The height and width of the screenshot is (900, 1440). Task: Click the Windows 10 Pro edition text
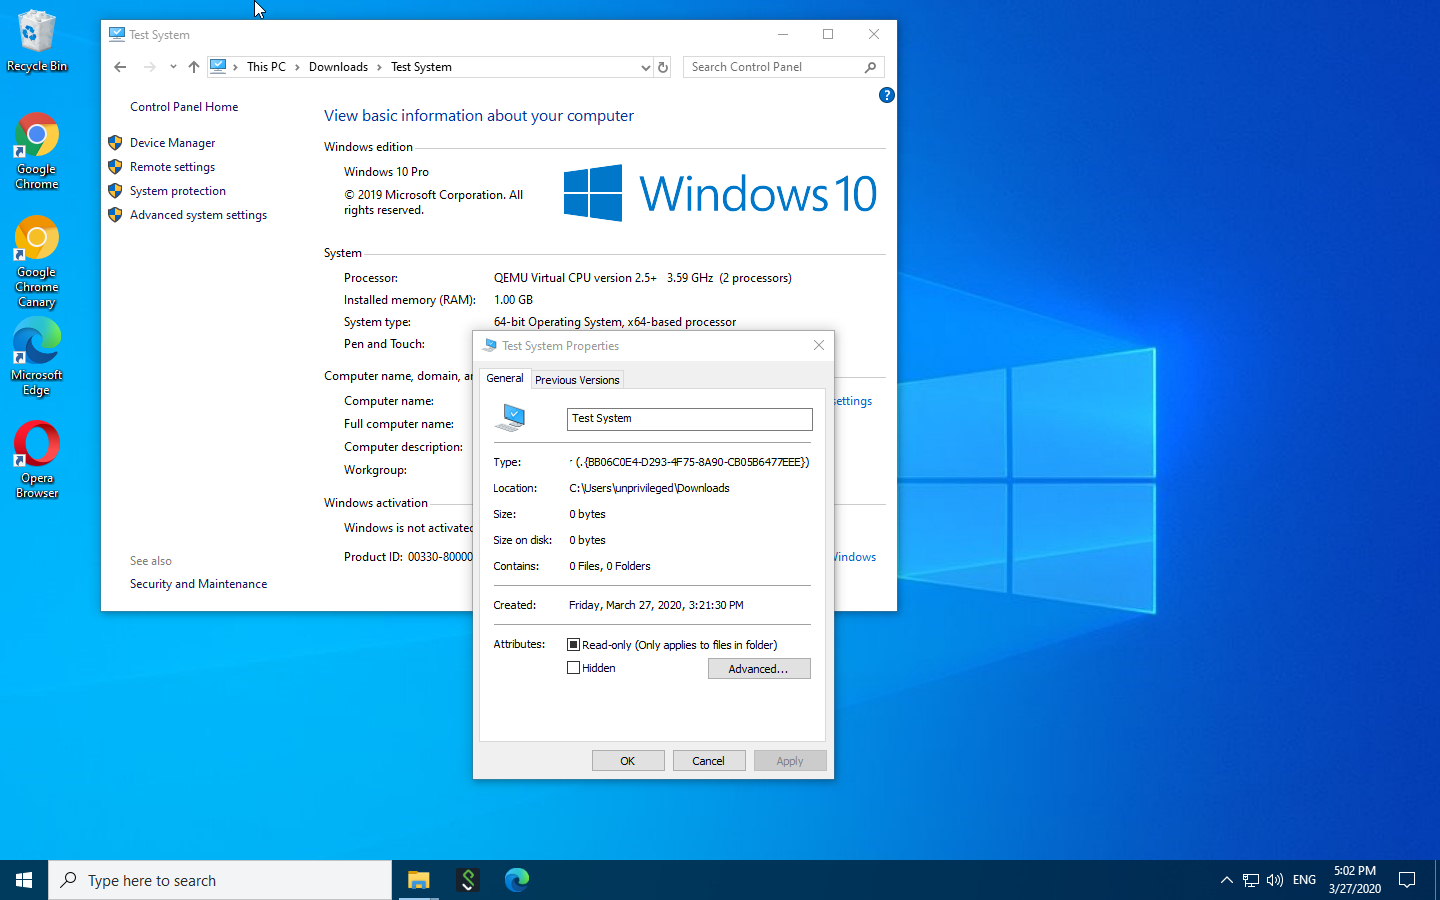click(386, 172)
